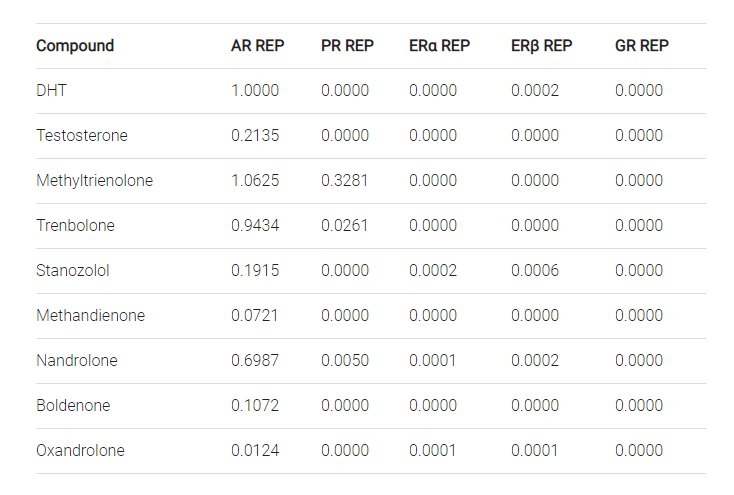
Task: Select the GR REP column header
Action: point(642,46)
